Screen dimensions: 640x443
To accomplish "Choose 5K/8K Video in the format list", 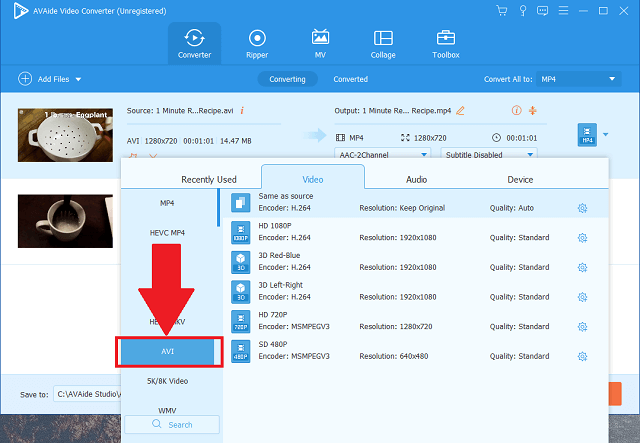I will pos(167,381).
